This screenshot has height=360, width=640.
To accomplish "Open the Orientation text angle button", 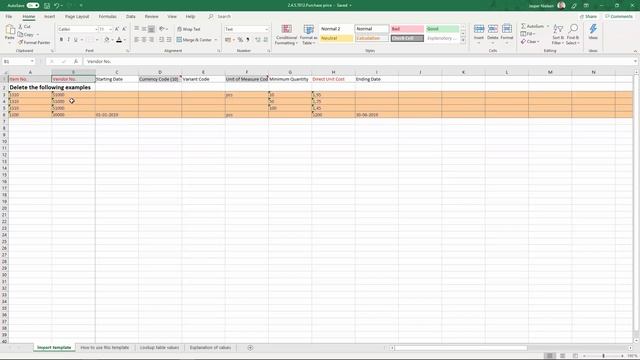I will click(162, 29).
